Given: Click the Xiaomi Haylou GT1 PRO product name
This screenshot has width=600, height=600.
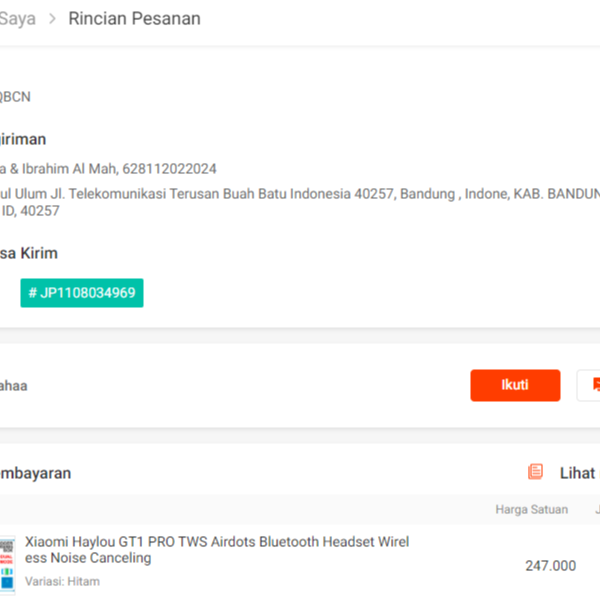Looking at the screenshot, I should [x=217, y=549].
